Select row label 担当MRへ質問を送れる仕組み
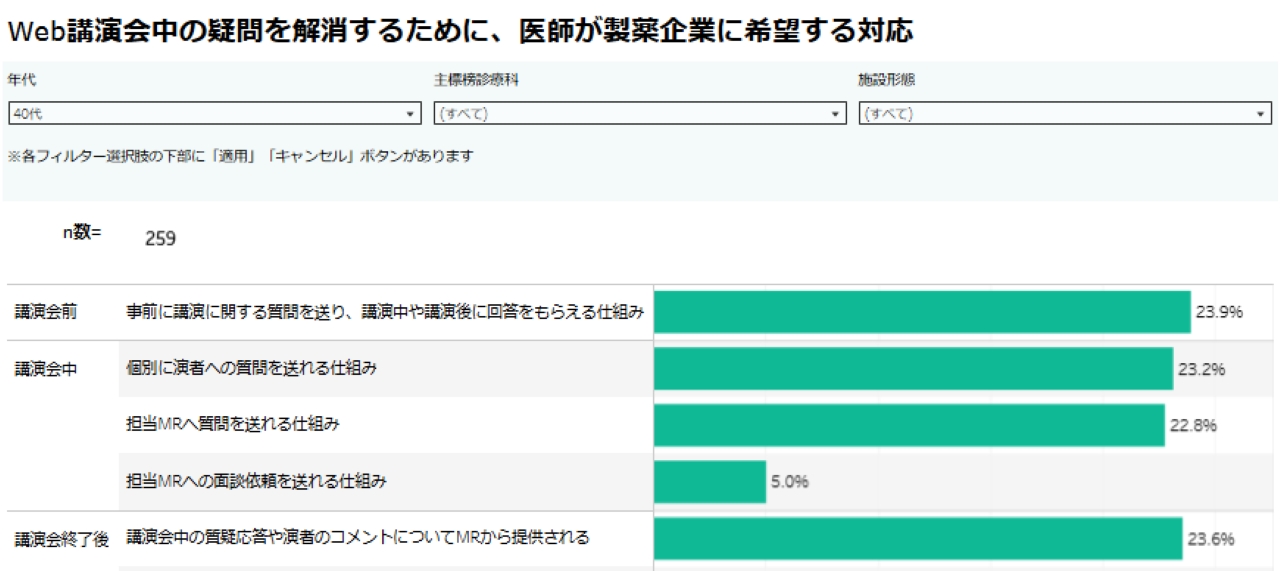Screen dimensions: 1280x571 233,425
